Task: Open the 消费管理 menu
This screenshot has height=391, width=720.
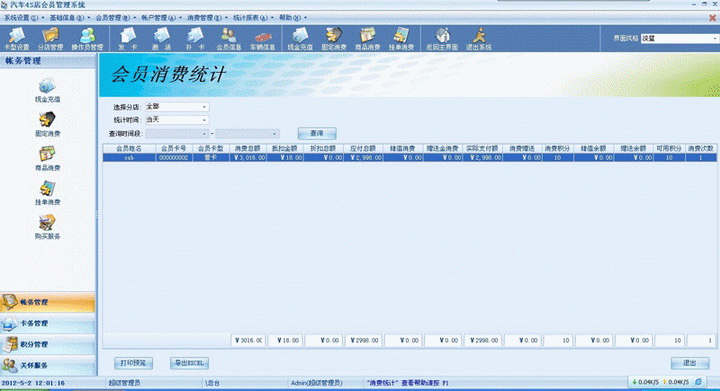Action: 207,18
